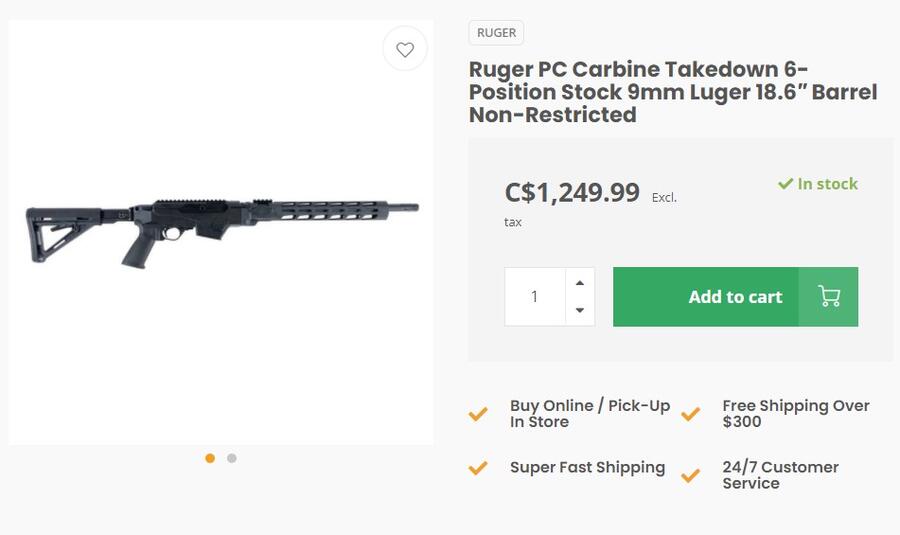Click the green In stock checkmark
Viewport: 900px width, 535px height.
786,184
